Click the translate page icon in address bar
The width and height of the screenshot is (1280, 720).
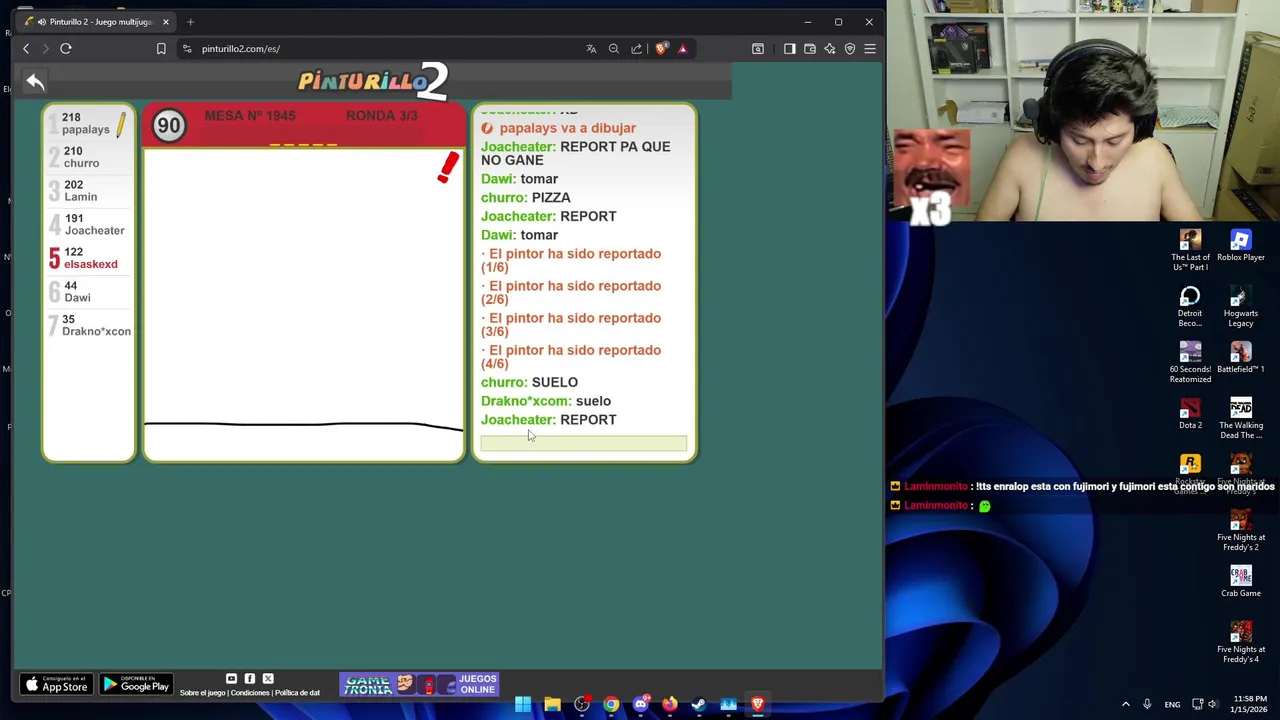click(x=591, y=48)
